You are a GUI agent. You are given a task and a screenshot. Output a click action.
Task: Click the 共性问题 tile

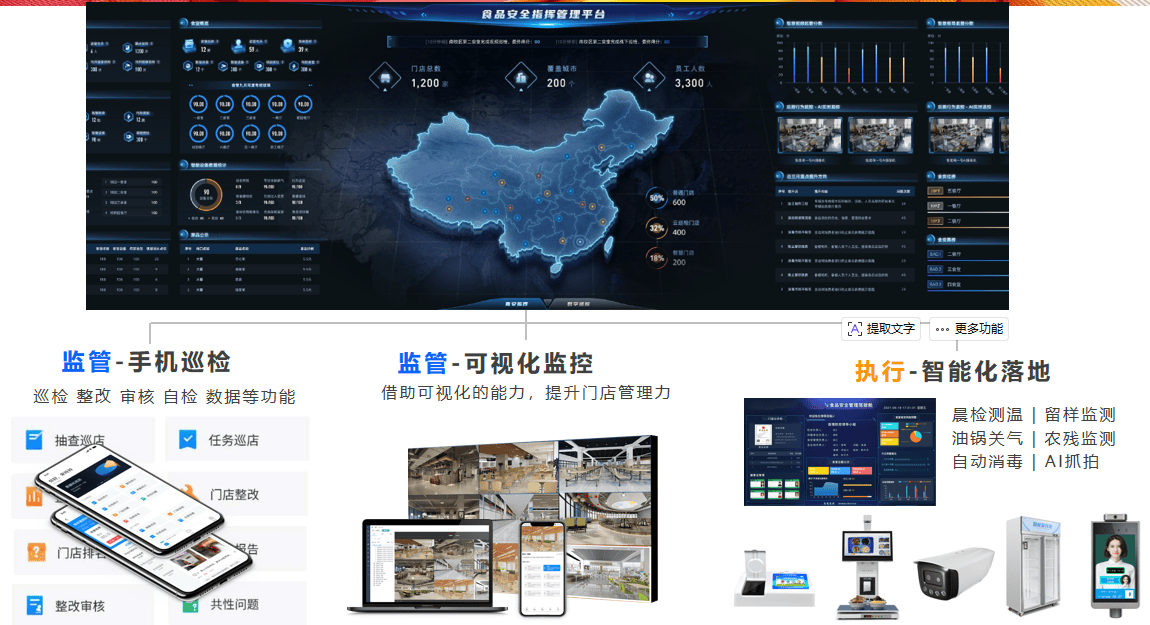pos(234,604)
